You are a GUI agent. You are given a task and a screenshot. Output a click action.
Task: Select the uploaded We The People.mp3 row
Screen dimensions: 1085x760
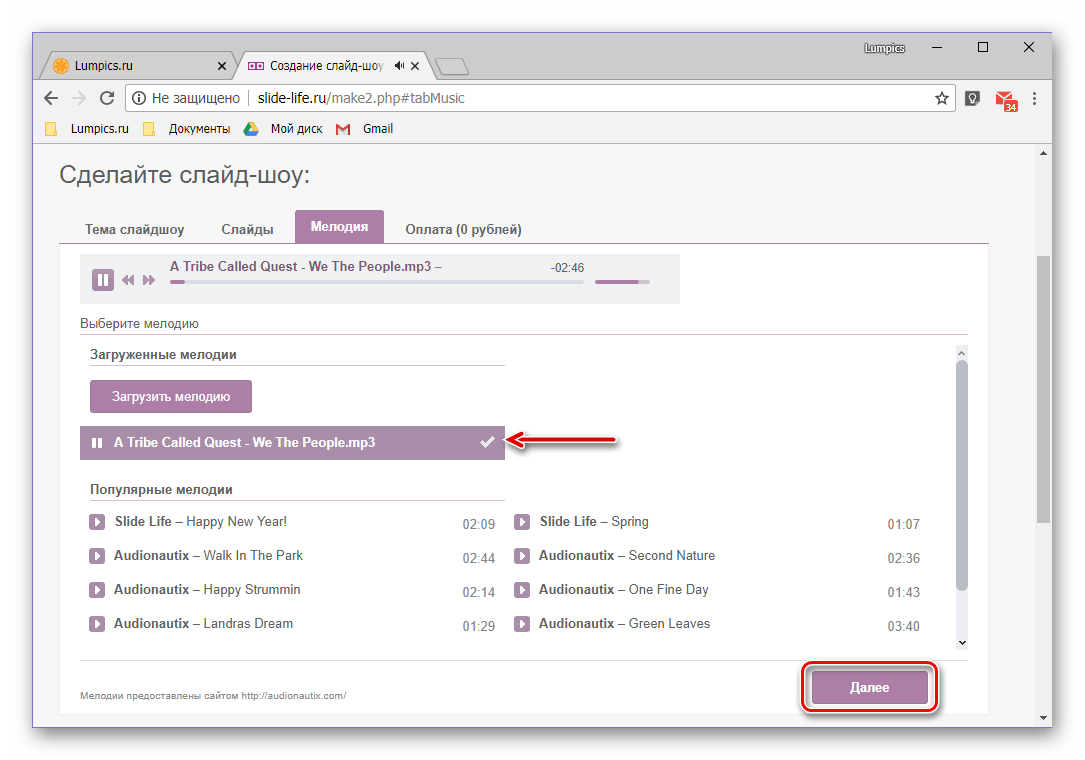point(292,443)
